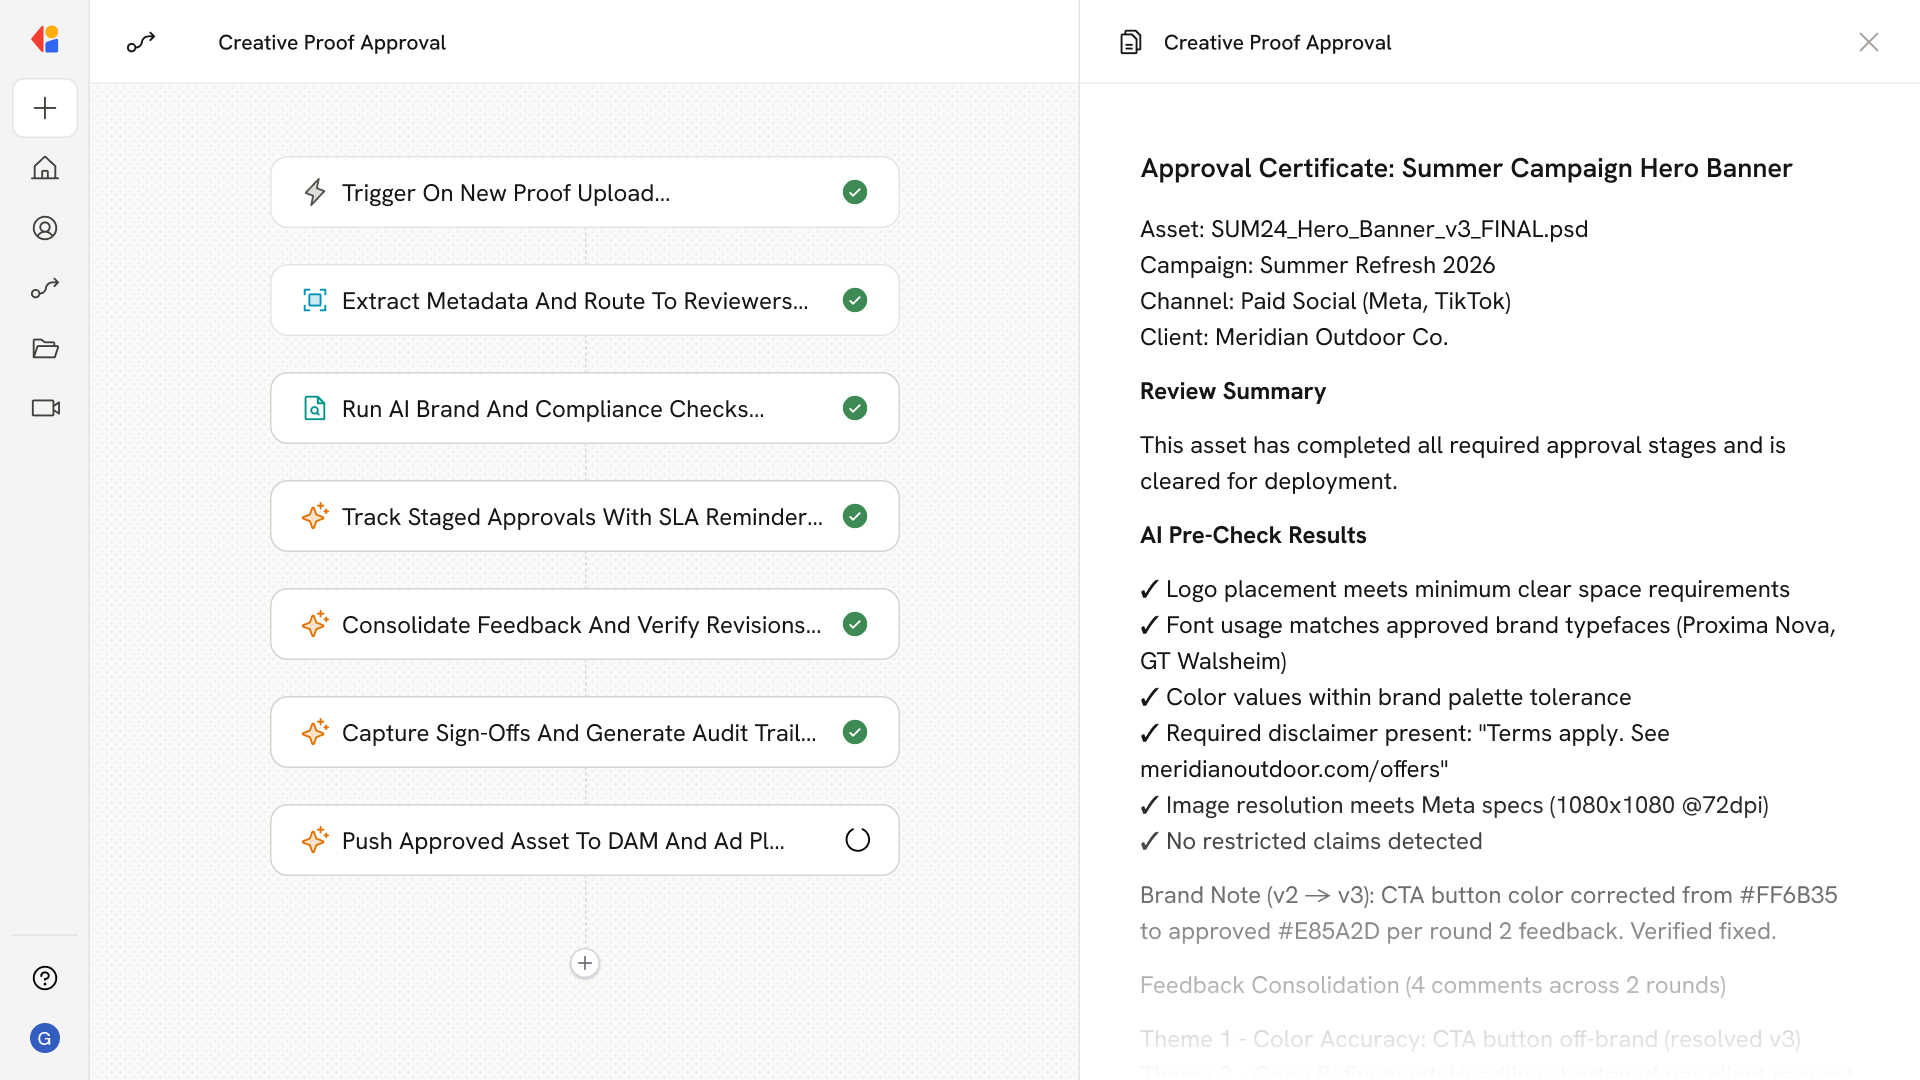Expand Track Staged Approvals With SLA Reminder step
The width and height of the screenshot is (1920, 1080).
[x=582, y=516]
